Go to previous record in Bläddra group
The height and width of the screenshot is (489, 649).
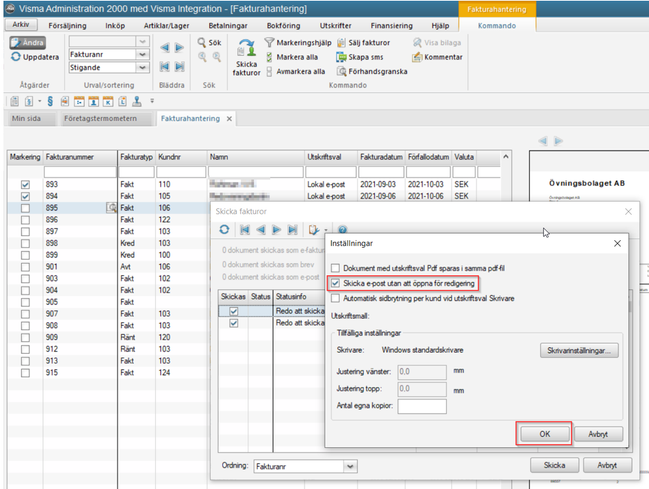pyautogui.click(x=165, y=48)
